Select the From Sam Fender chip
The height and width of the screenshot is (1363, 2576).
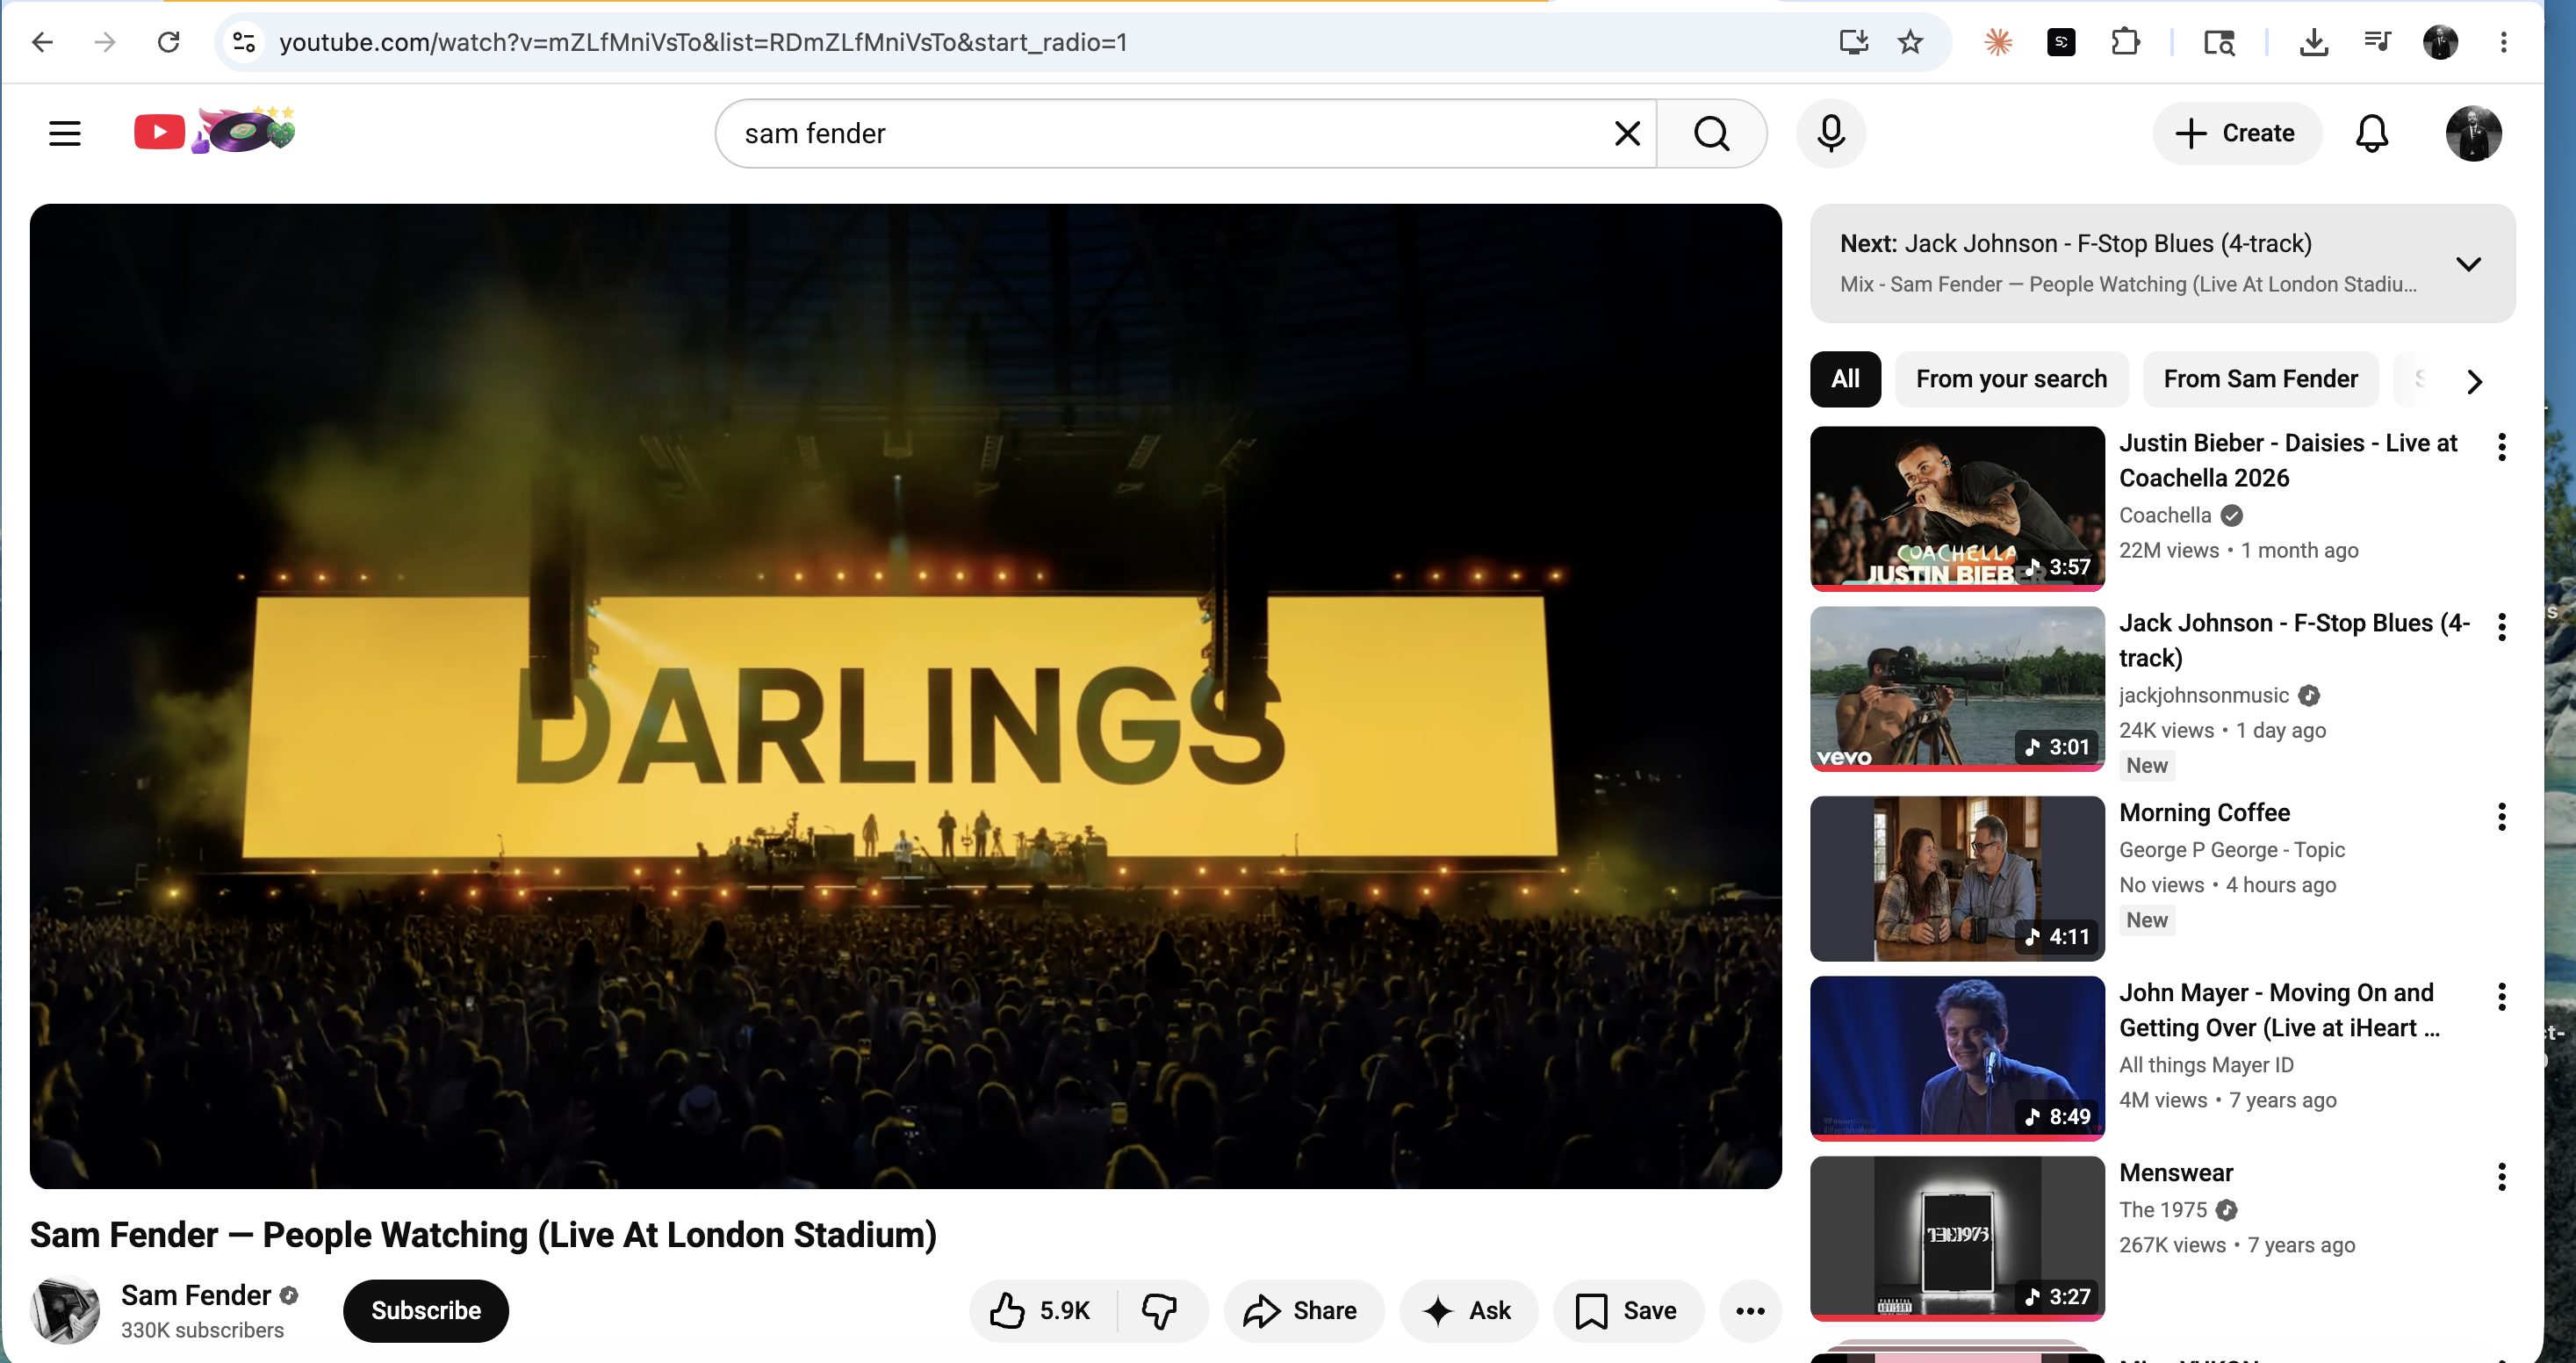tap(2260, 379)
